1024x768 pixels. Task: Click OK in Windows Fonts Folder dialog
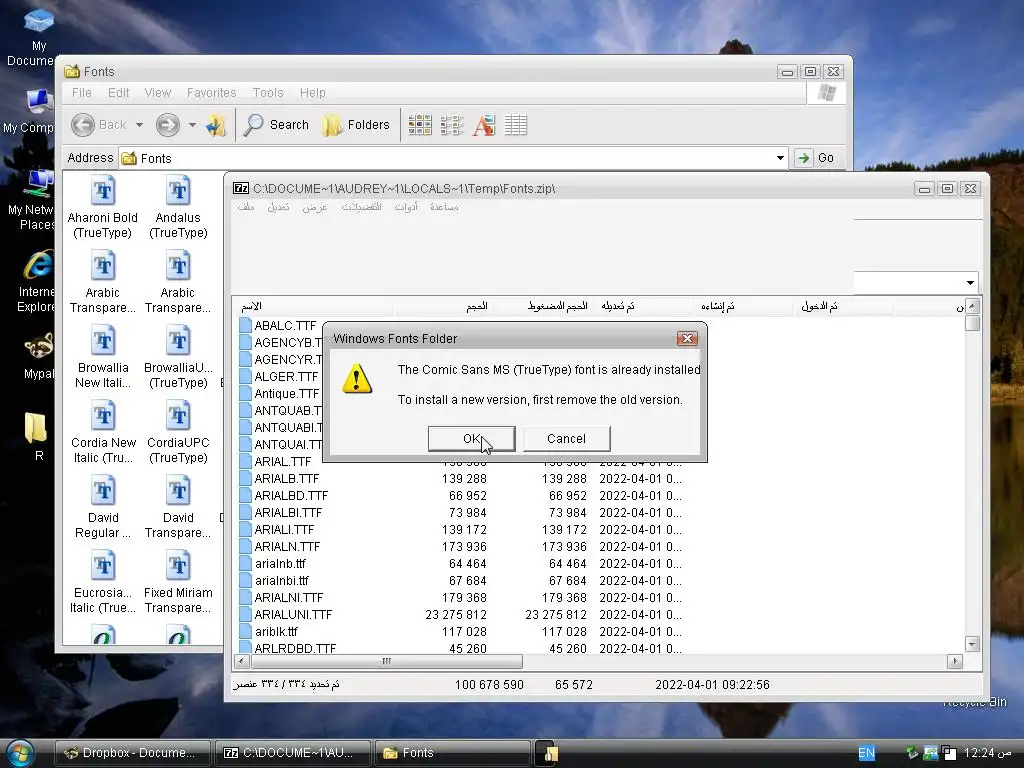pyautogui.click(x=472, y=439)
